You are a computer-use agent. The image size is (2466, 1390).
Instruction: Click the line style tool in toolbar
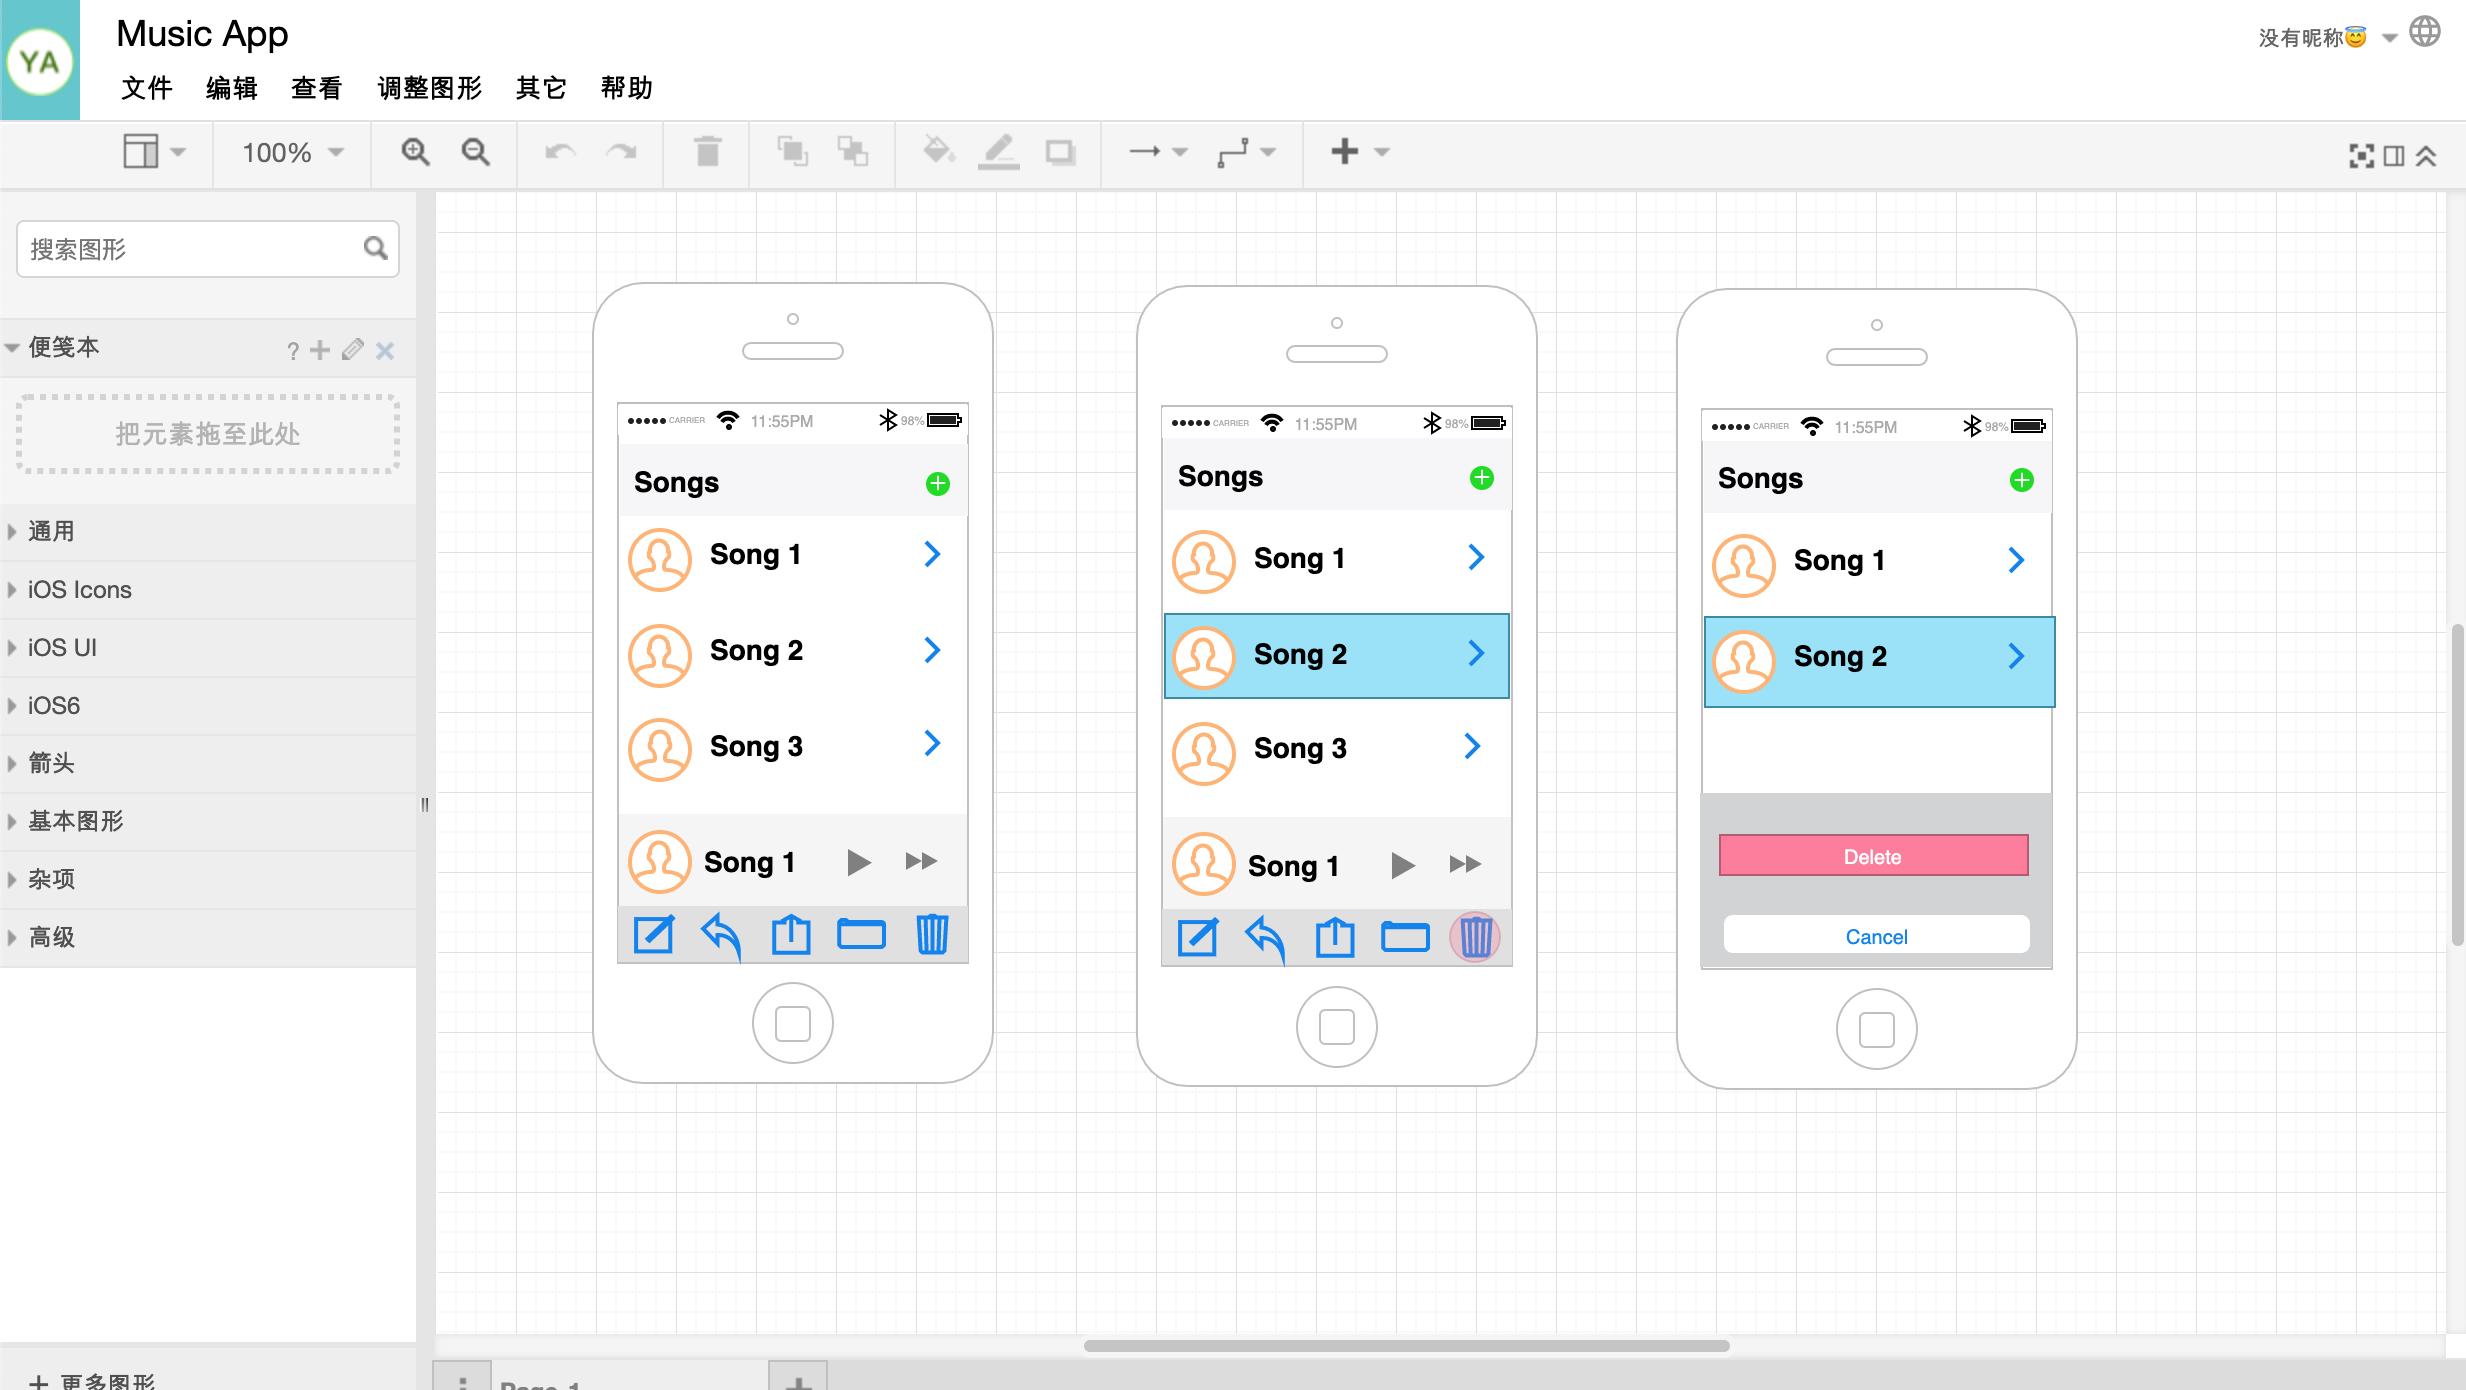point(1001,152)
